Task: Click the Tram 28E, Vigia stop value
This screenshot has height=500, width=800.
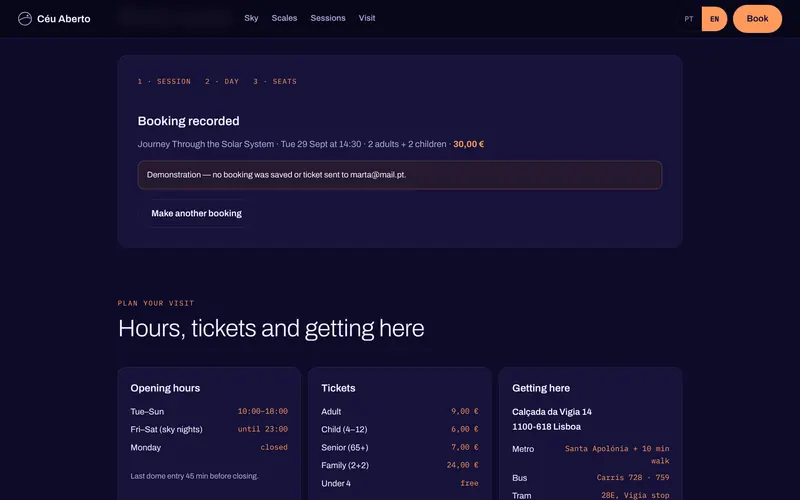Action: [635, 495]
